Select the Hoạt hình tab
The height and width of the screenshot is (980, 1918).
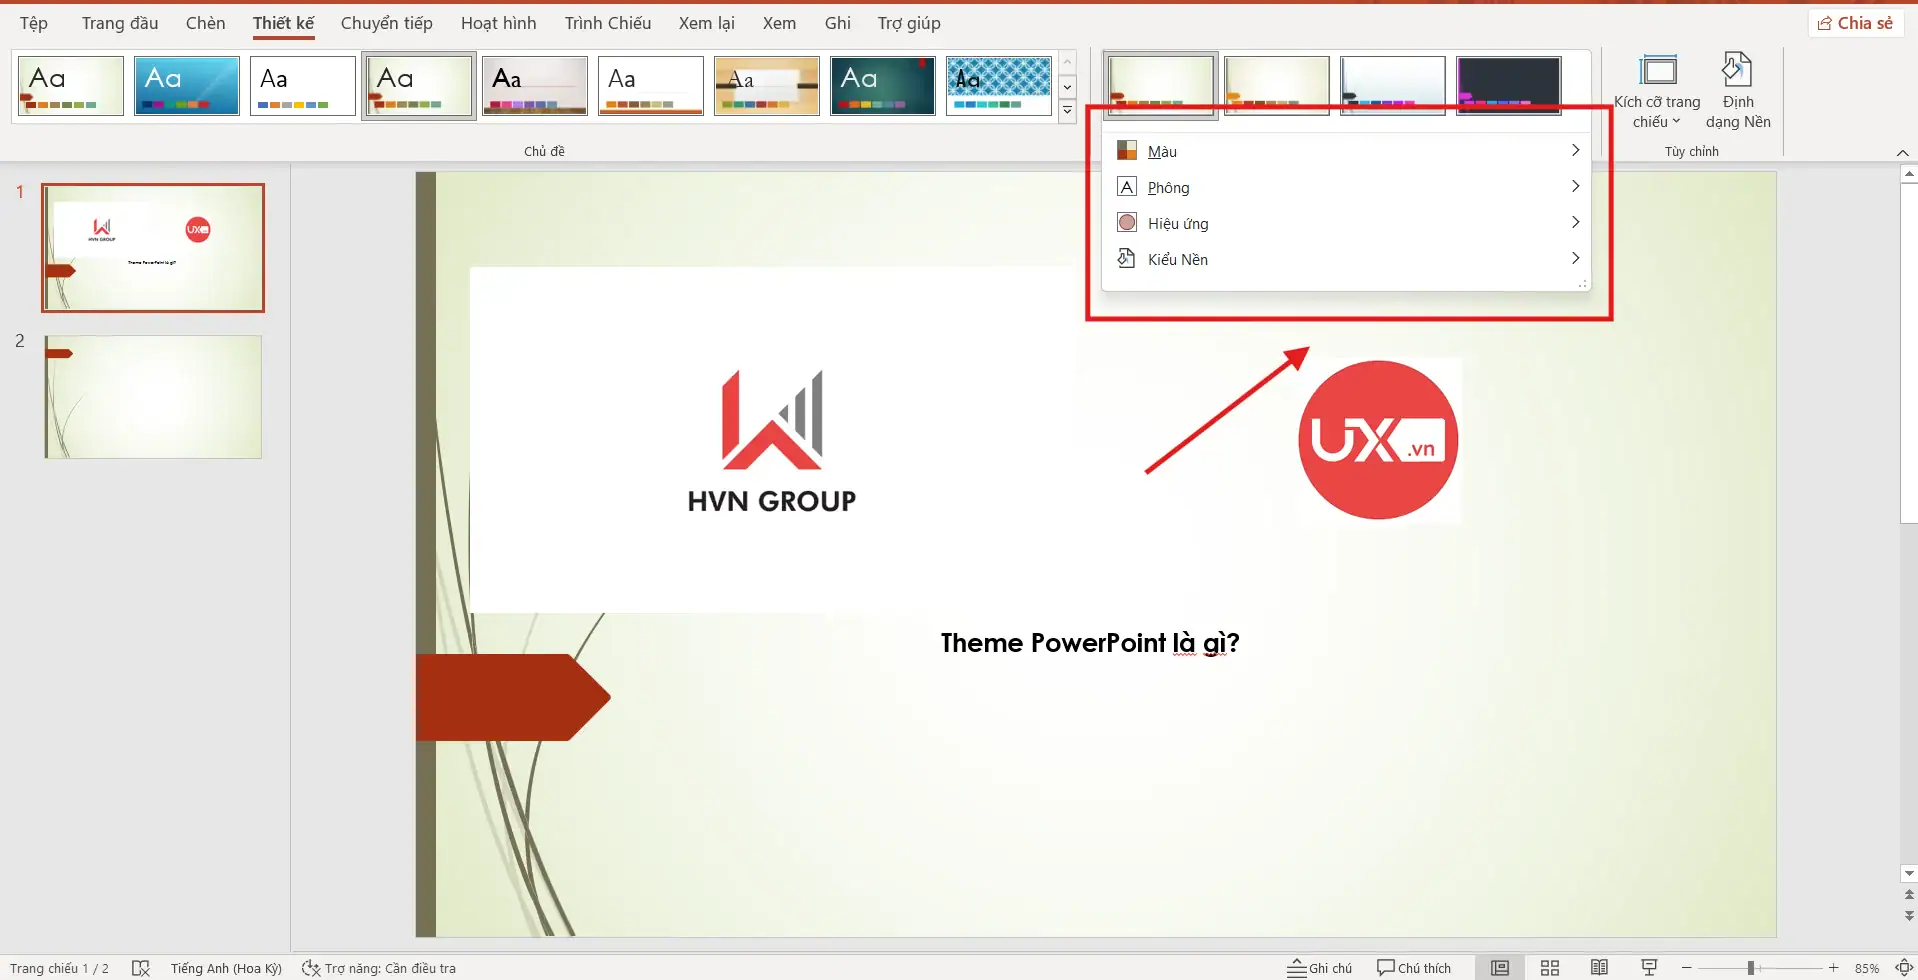(498, 23)
